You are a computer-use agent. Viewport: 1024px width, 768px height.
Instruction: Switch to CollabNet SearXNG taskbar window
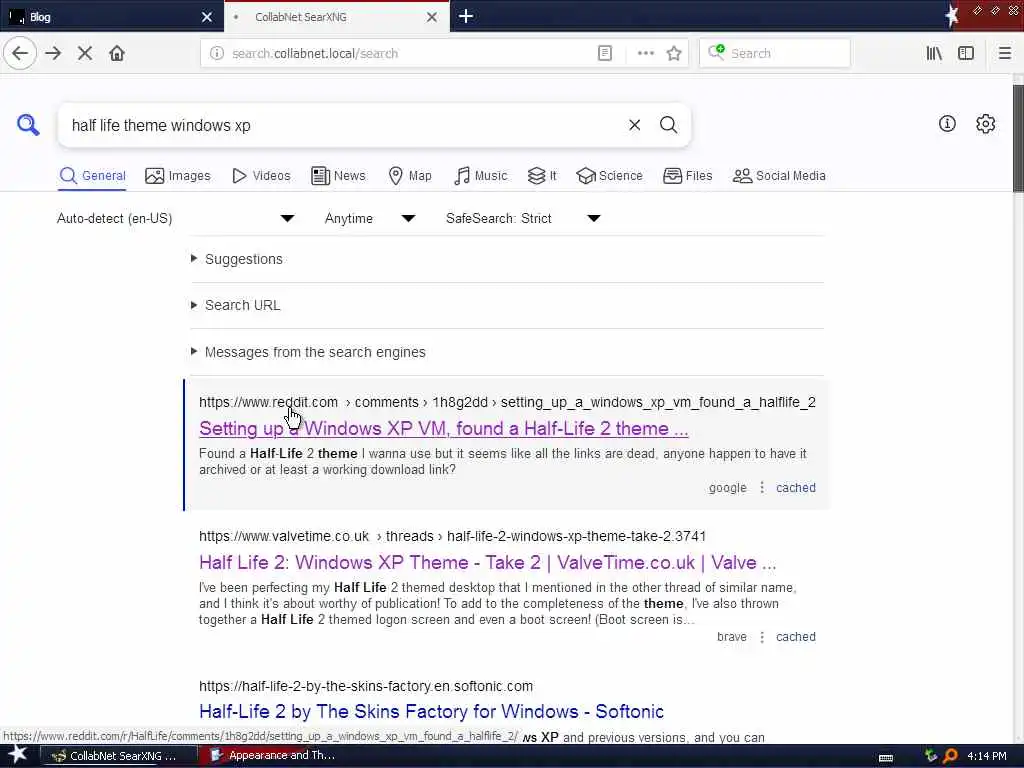[x=119, y=756]
